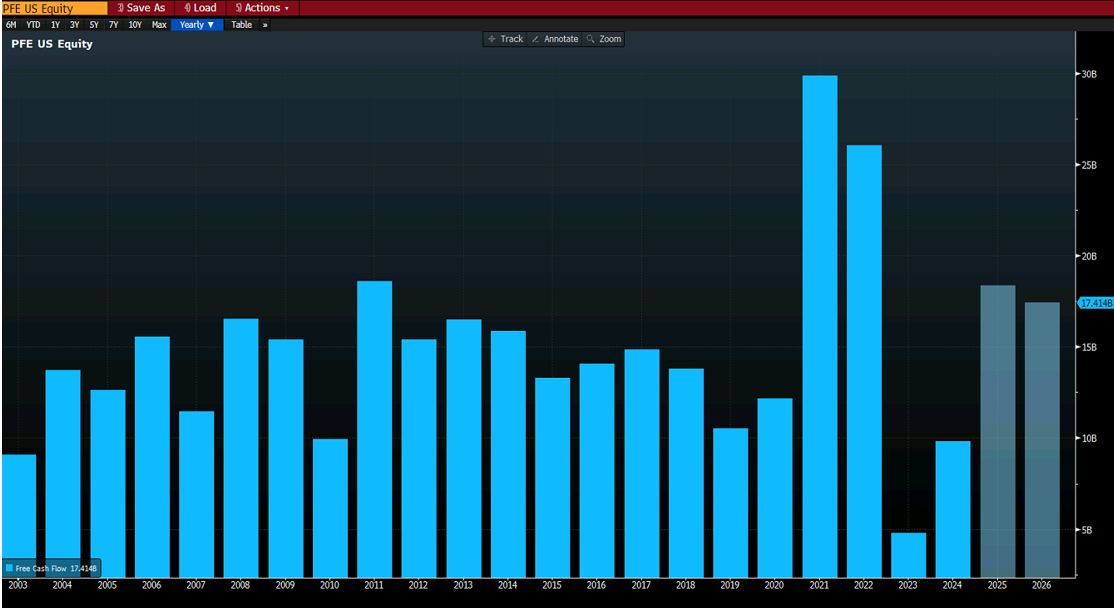The width and height of the screenshot is (1114, 608).
Task: Click the 2024 x-axis year label
Action: pos(953,585)
